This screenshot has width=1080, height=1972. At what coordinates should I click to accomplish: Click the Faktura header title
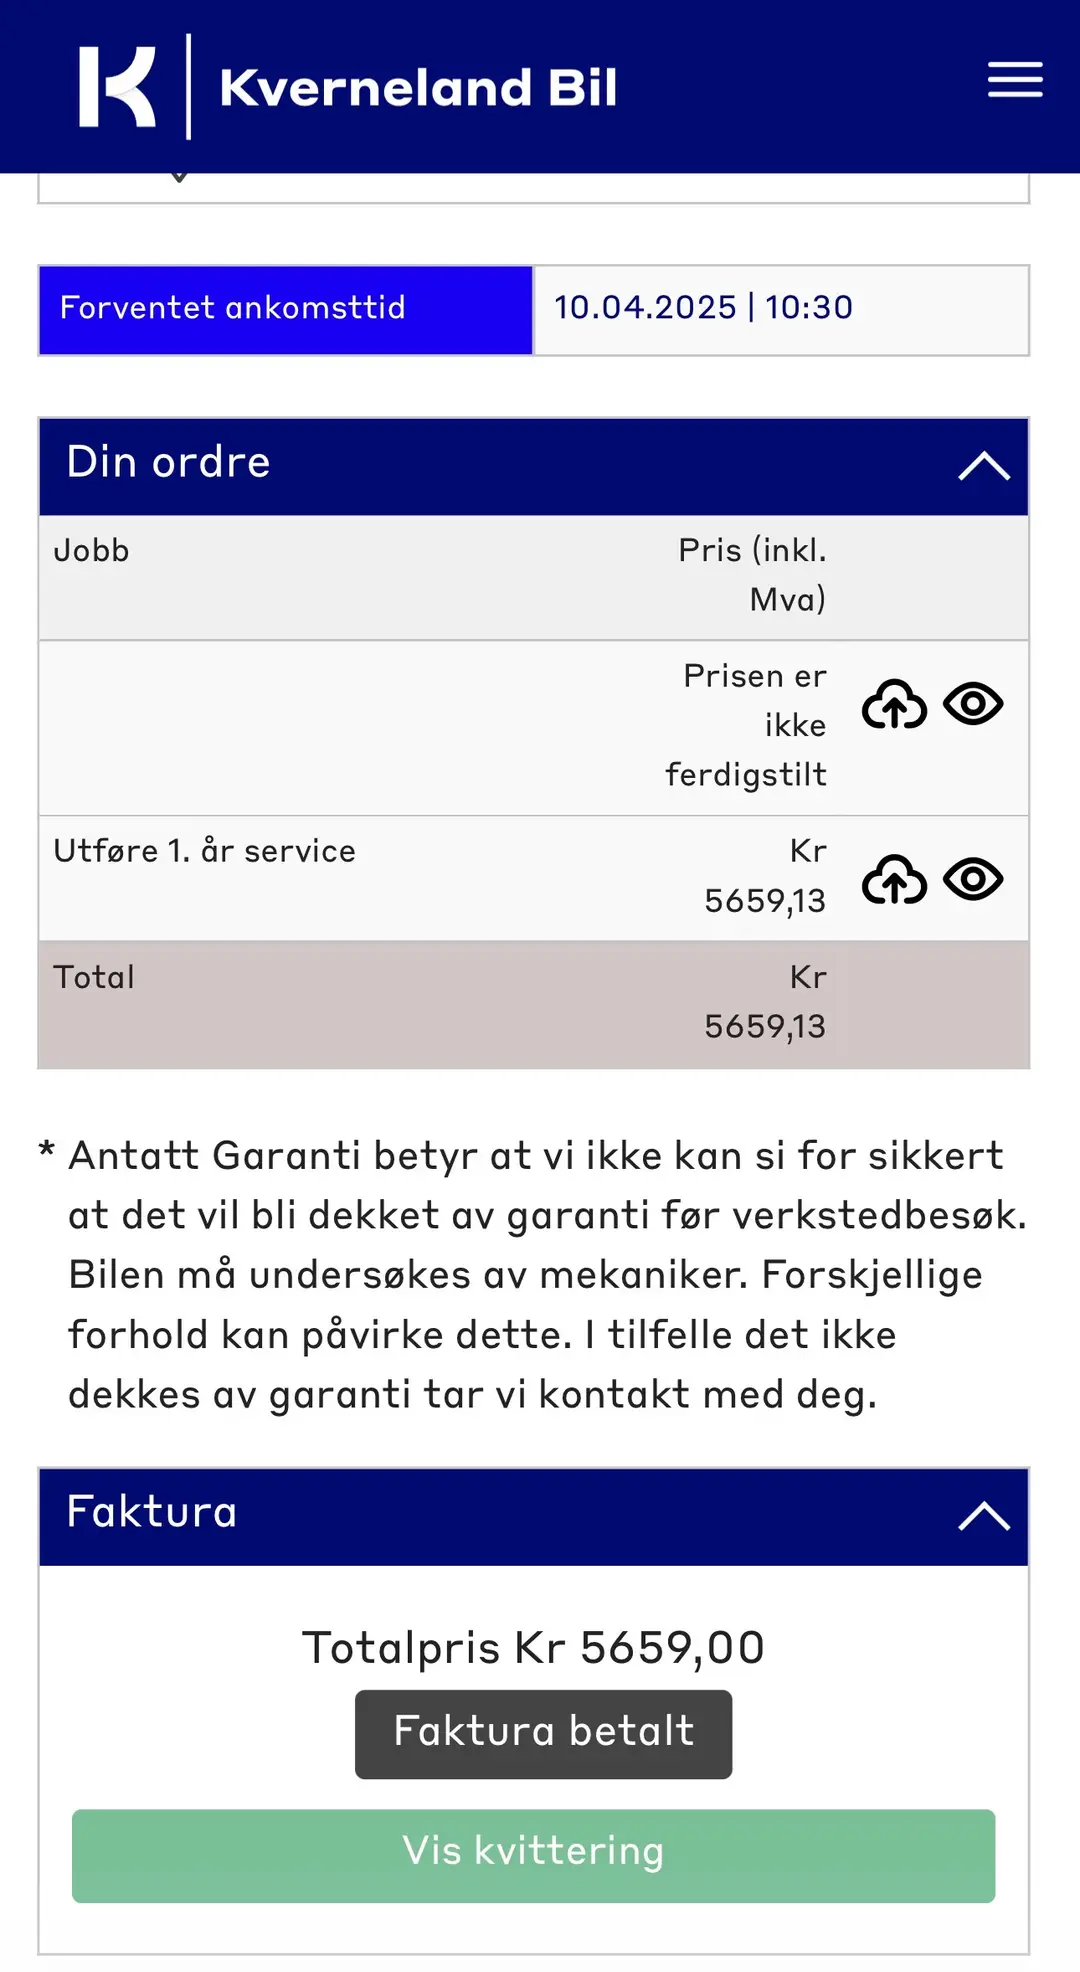[x=152, y=1512]
